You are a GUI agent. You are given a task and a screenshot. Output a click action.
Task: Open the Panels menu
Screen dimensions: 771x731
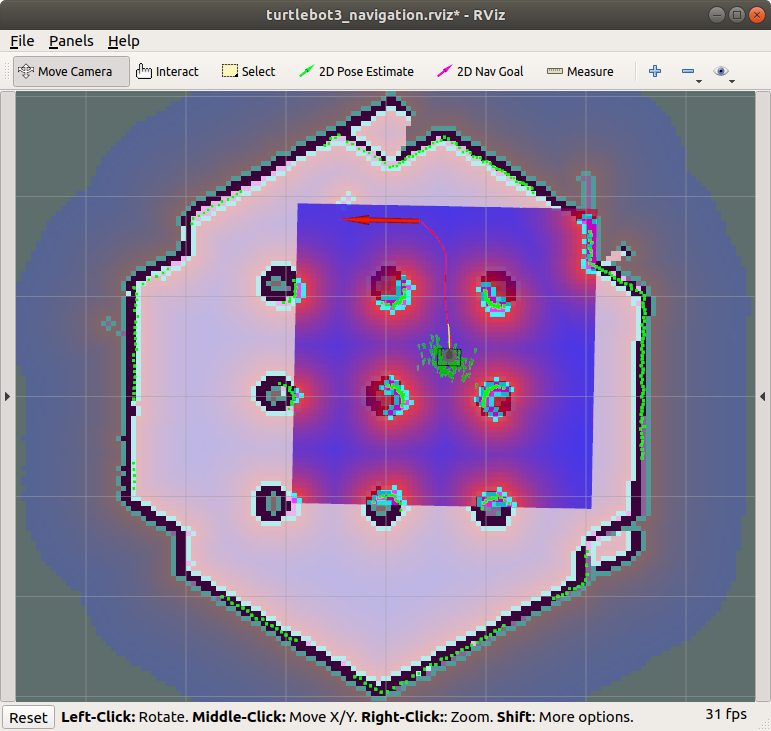(71, 41)
